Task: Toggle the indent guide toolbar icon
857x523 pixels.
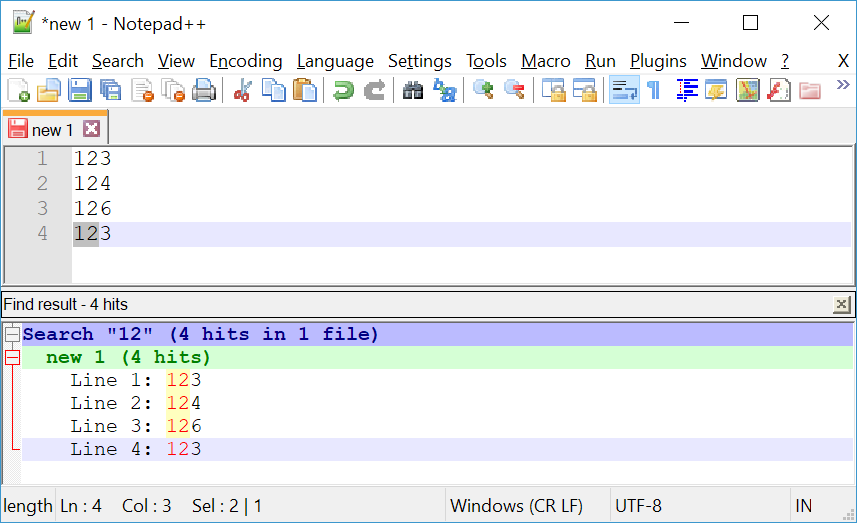Action: point(686,90)
